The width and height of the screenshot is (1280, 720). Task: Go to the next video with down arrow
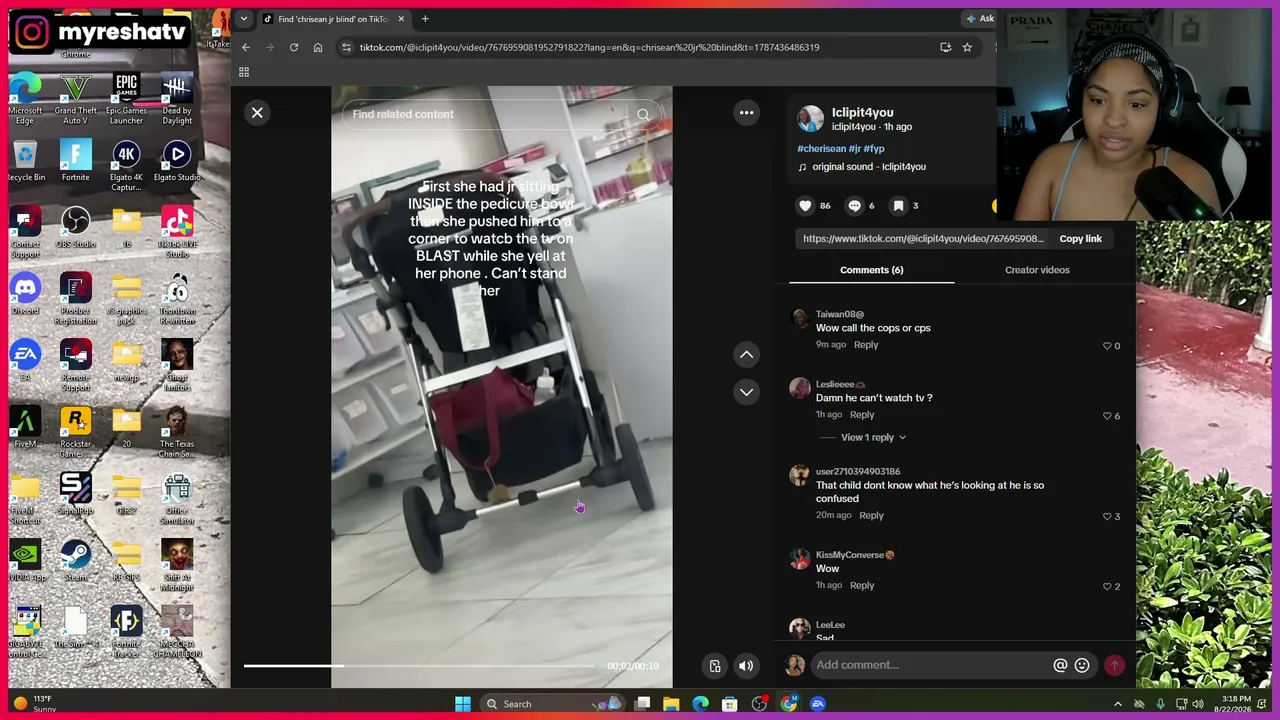pos(746,392)
